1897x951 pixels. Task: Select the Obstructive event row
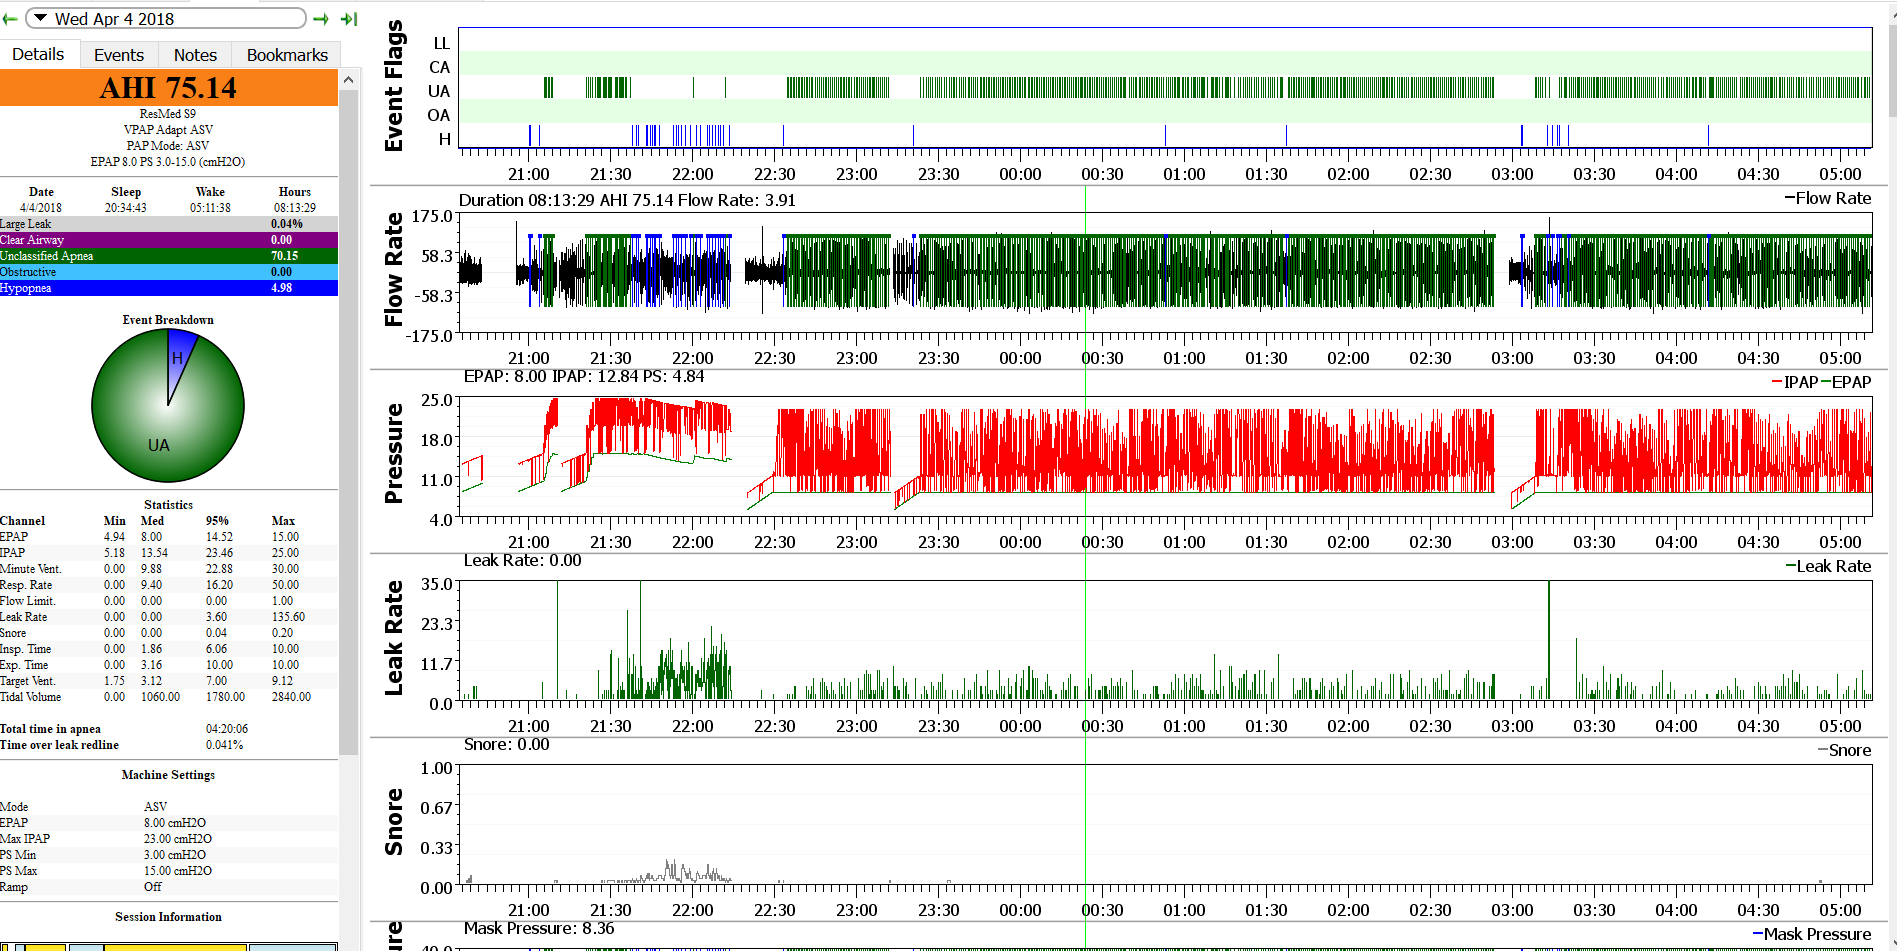[x=169, y=272]
